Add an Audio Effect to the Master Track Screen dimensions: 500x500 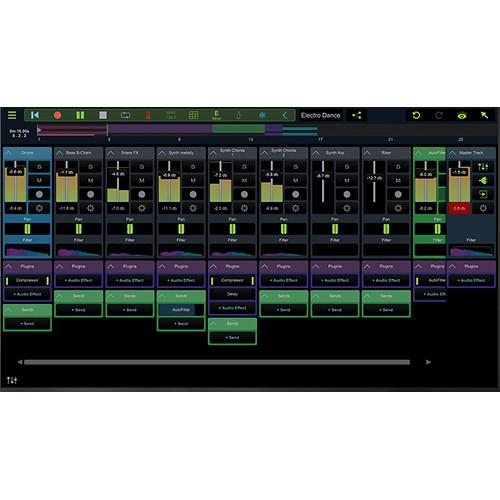pos(471,280)
